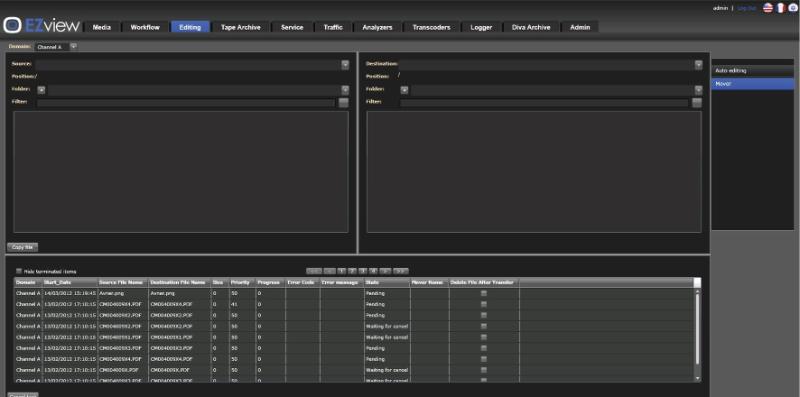This screenshot has width=800, height=397.
Task: Check Delete File After Transfer on priority 41 row
Action: pyautogui.click(x=484, y=304)
